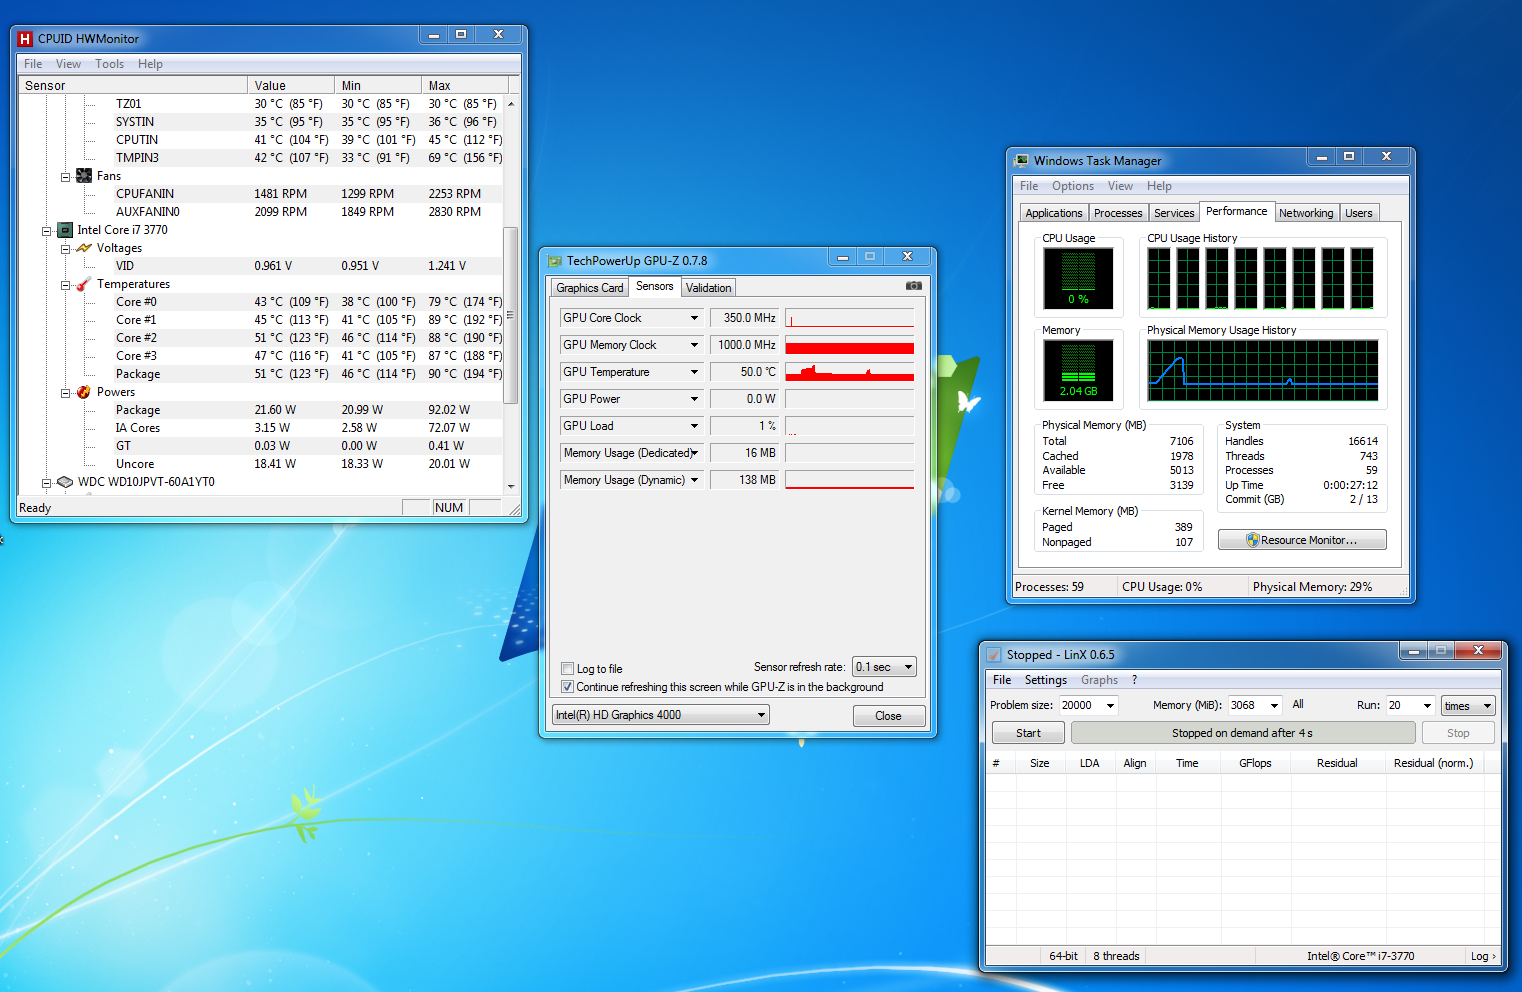Open the Graphics Card tab in GPU-Z

pyautogui.click(x=589, y=288)
